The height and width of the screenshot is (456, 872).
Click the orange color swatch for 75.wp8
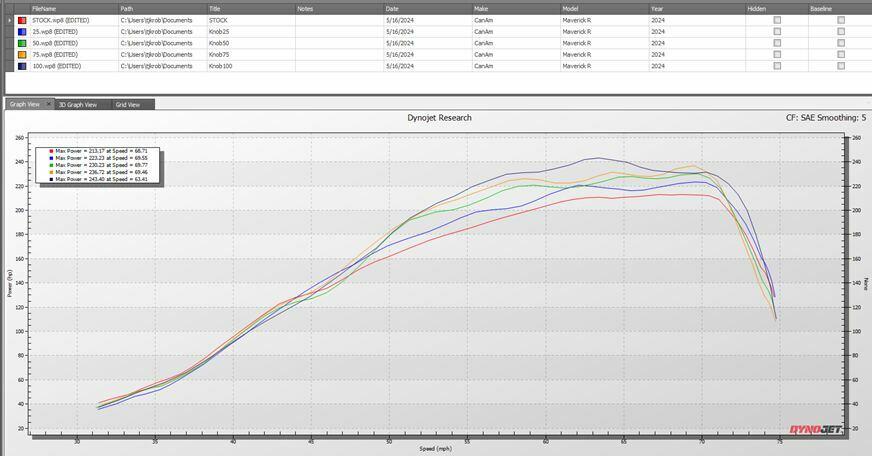click(x=22, y=54)
